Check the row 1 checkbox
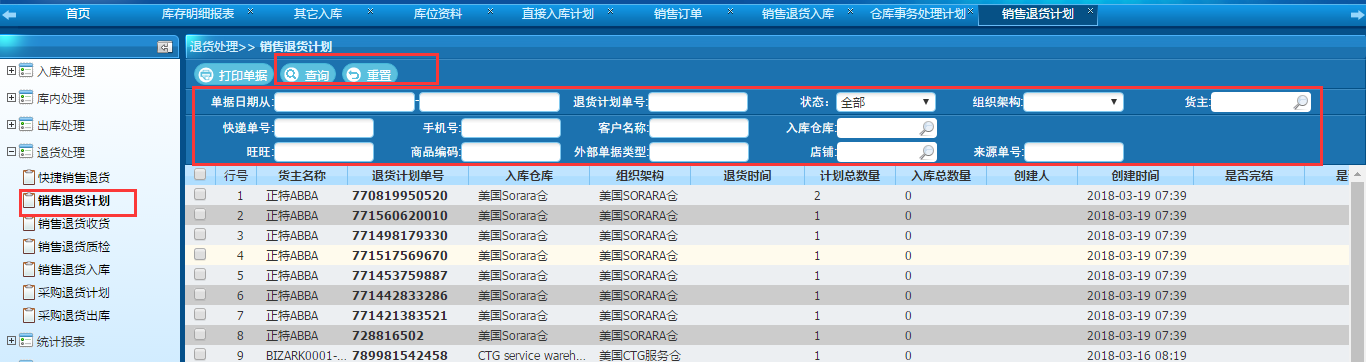1366x362 pixels. (200, 195)
